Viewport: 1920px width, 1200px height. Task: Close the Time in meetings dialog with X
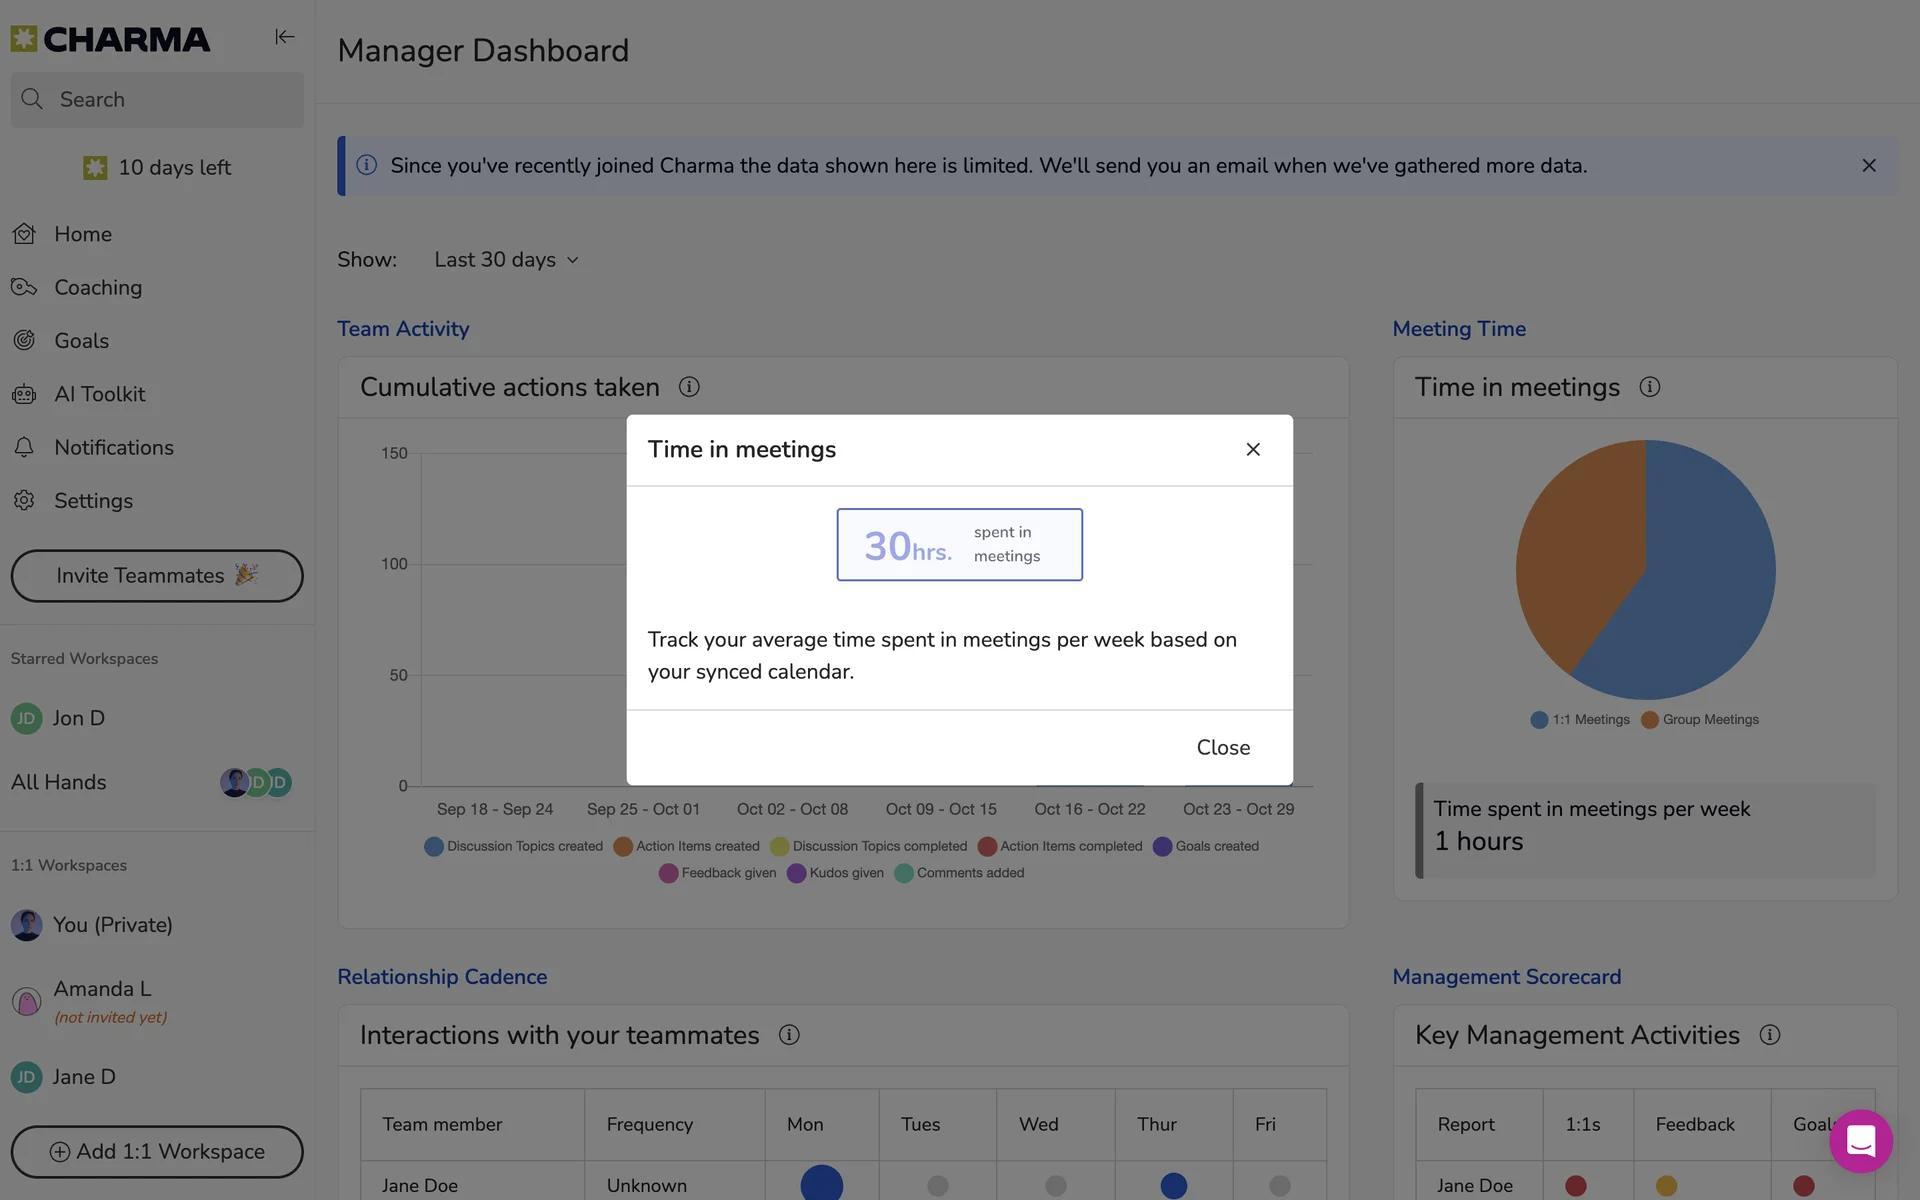click(x=1253, y=450)
